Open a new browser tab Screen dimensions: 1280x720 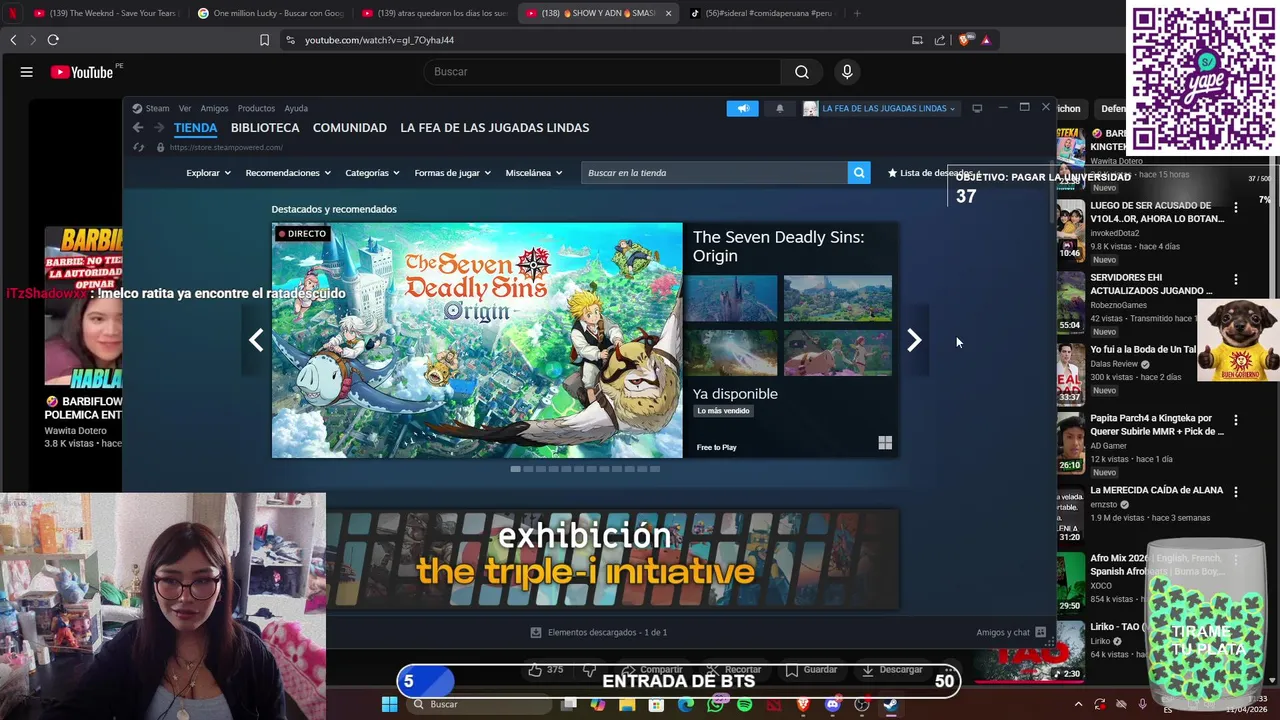click(x=857, y=13)
